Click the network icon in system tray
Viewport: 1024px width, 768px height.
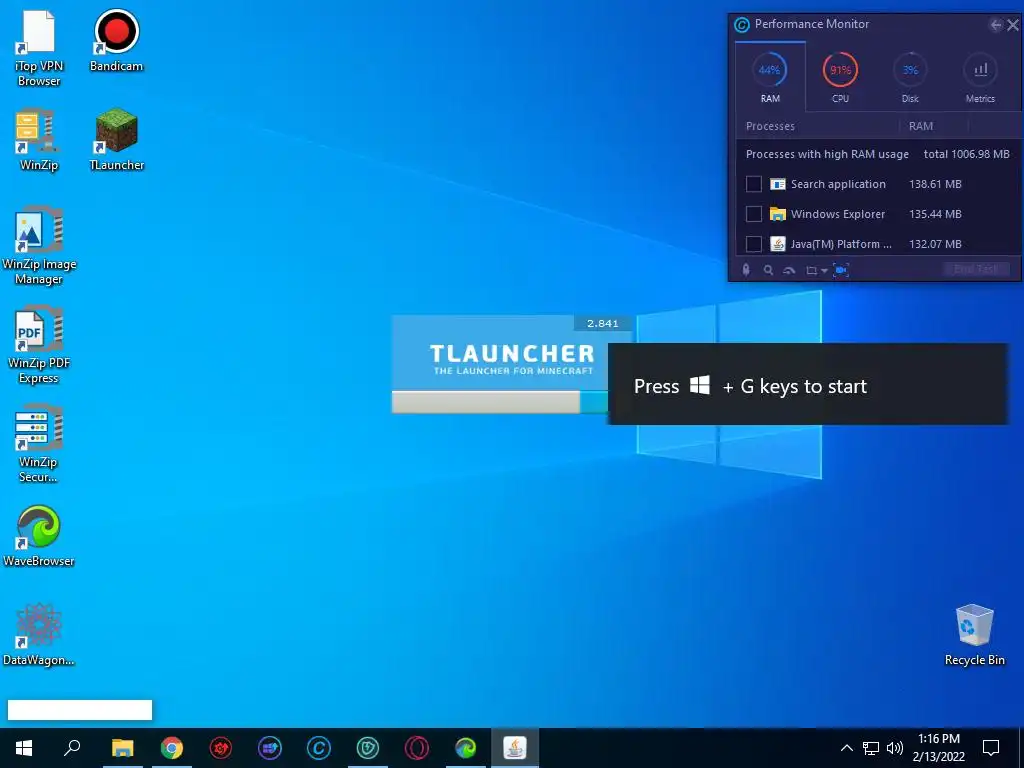[x=871, y=748]
